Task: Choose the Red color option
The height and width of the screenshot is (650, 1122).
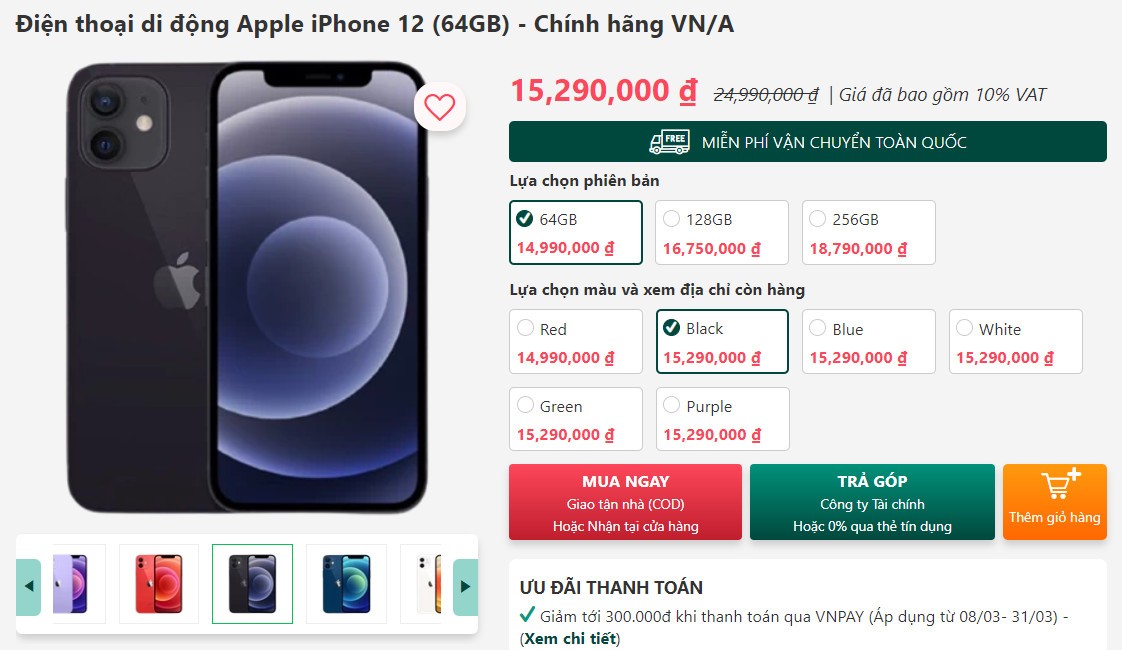Action: click(x=576, y=341)
